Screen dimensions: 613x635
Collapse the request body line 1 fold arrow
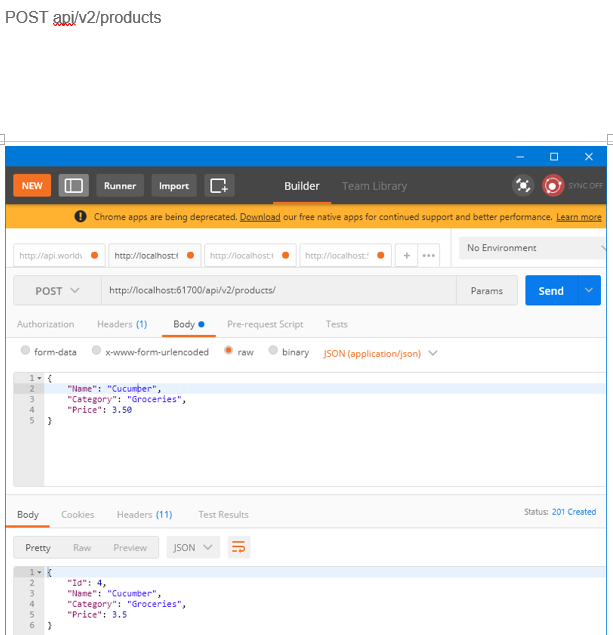[39, 378]
